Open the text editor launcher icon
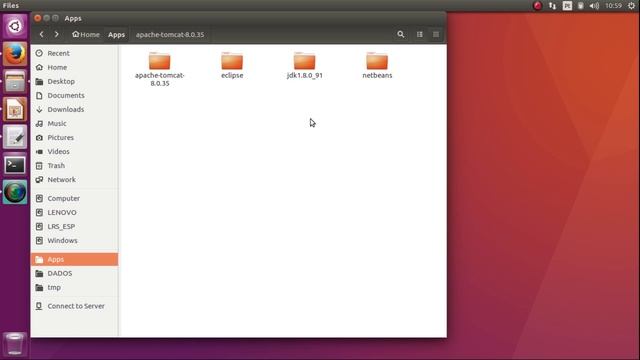Image resolution: width=640 pixels, height=360 pixels. pos(15,137)
